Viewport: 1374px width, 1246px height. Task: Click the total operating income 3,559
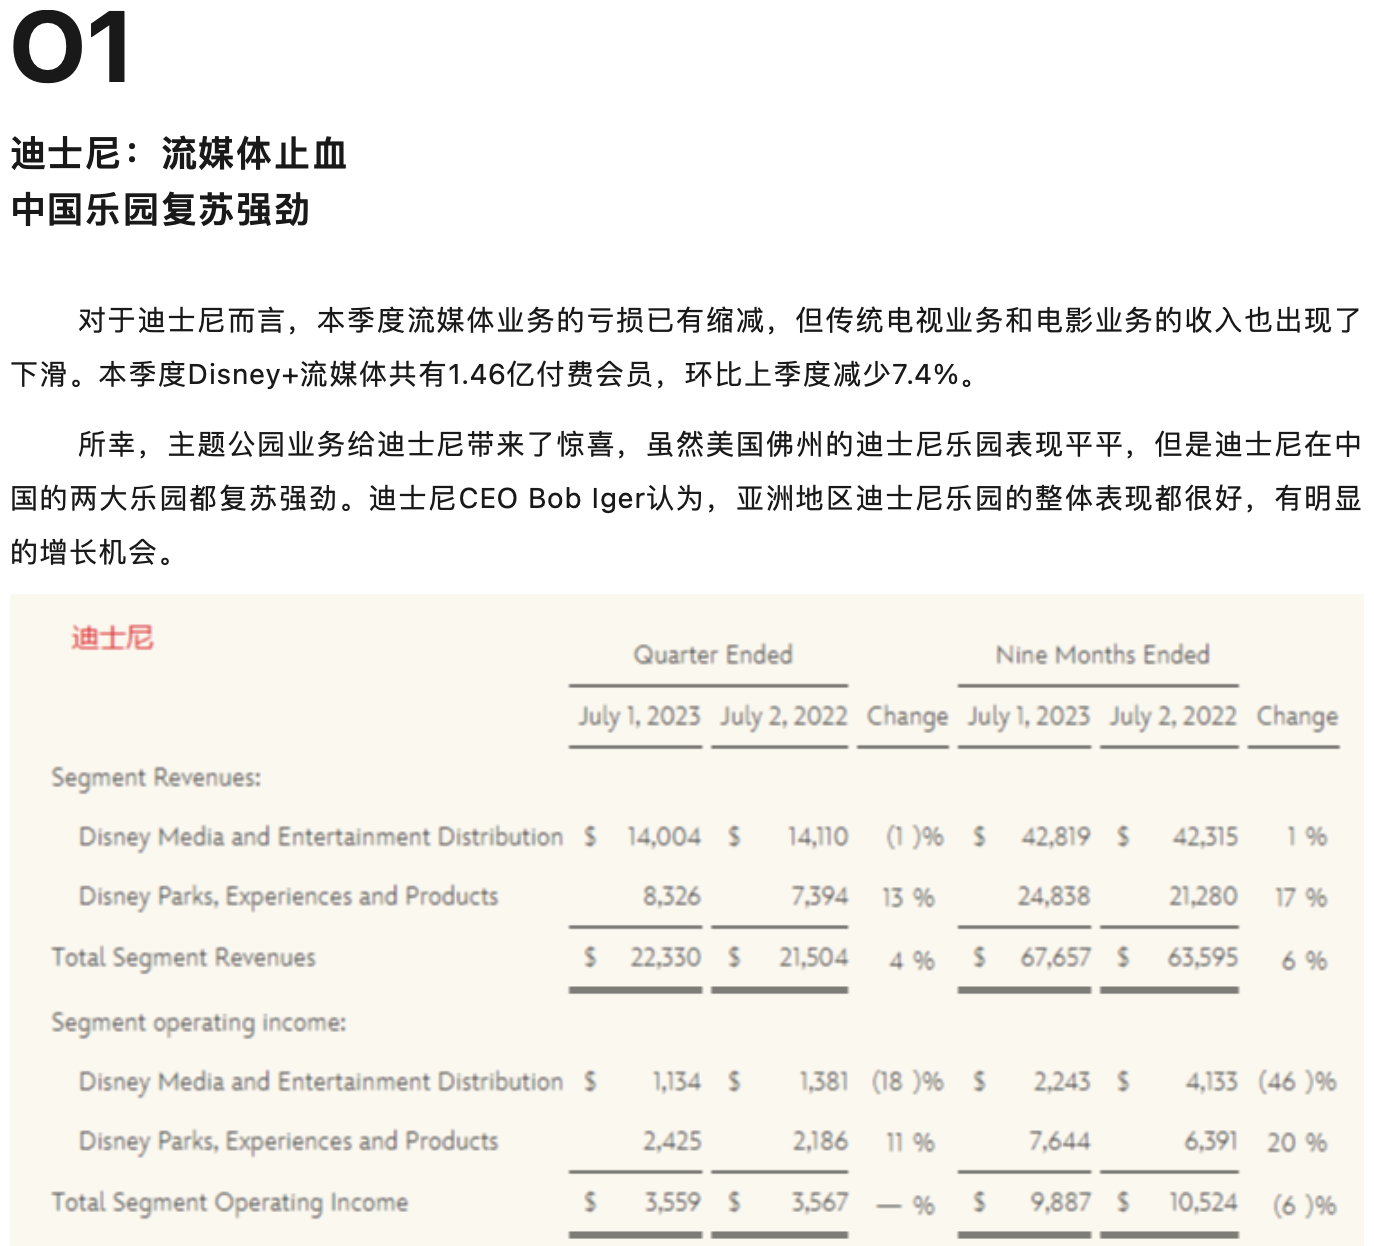point(673,1202)
